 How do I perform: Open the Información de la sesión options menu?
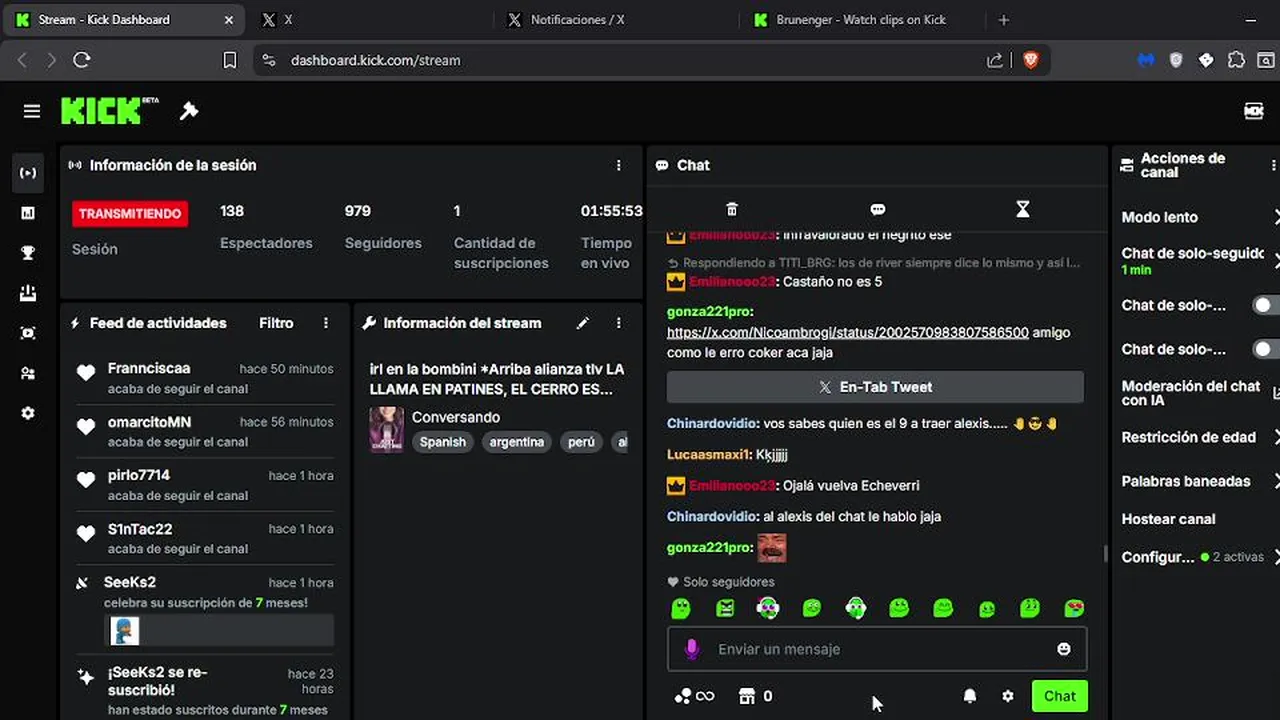pyautogui.click(x=619, y=165)
